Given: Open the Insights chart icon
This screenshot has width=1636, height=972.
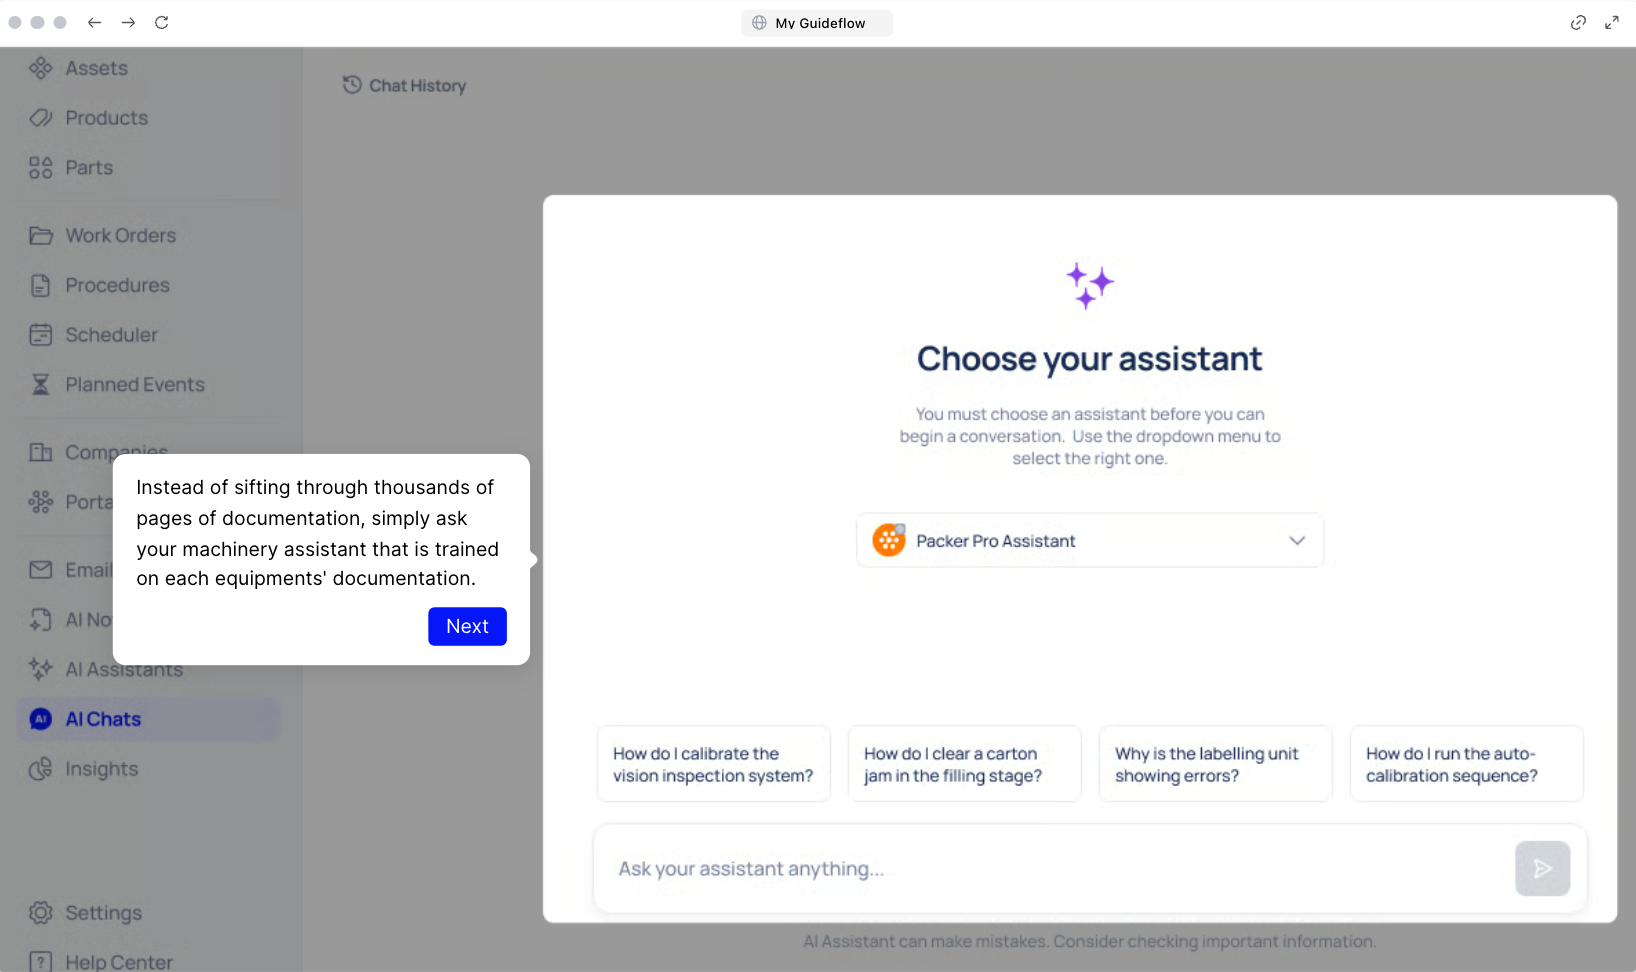Looking at the screenshot, I should coord(41,769).
